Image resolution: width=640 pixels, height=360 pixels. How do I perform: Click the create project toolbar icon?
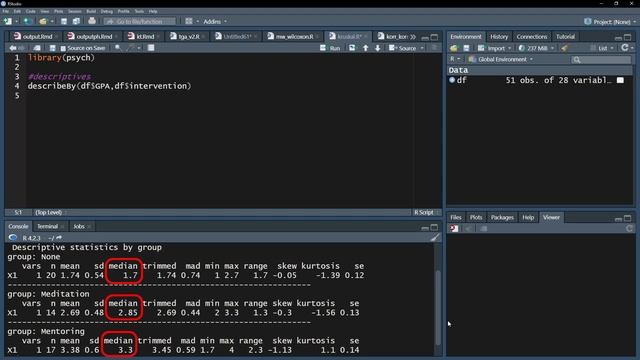27,21
